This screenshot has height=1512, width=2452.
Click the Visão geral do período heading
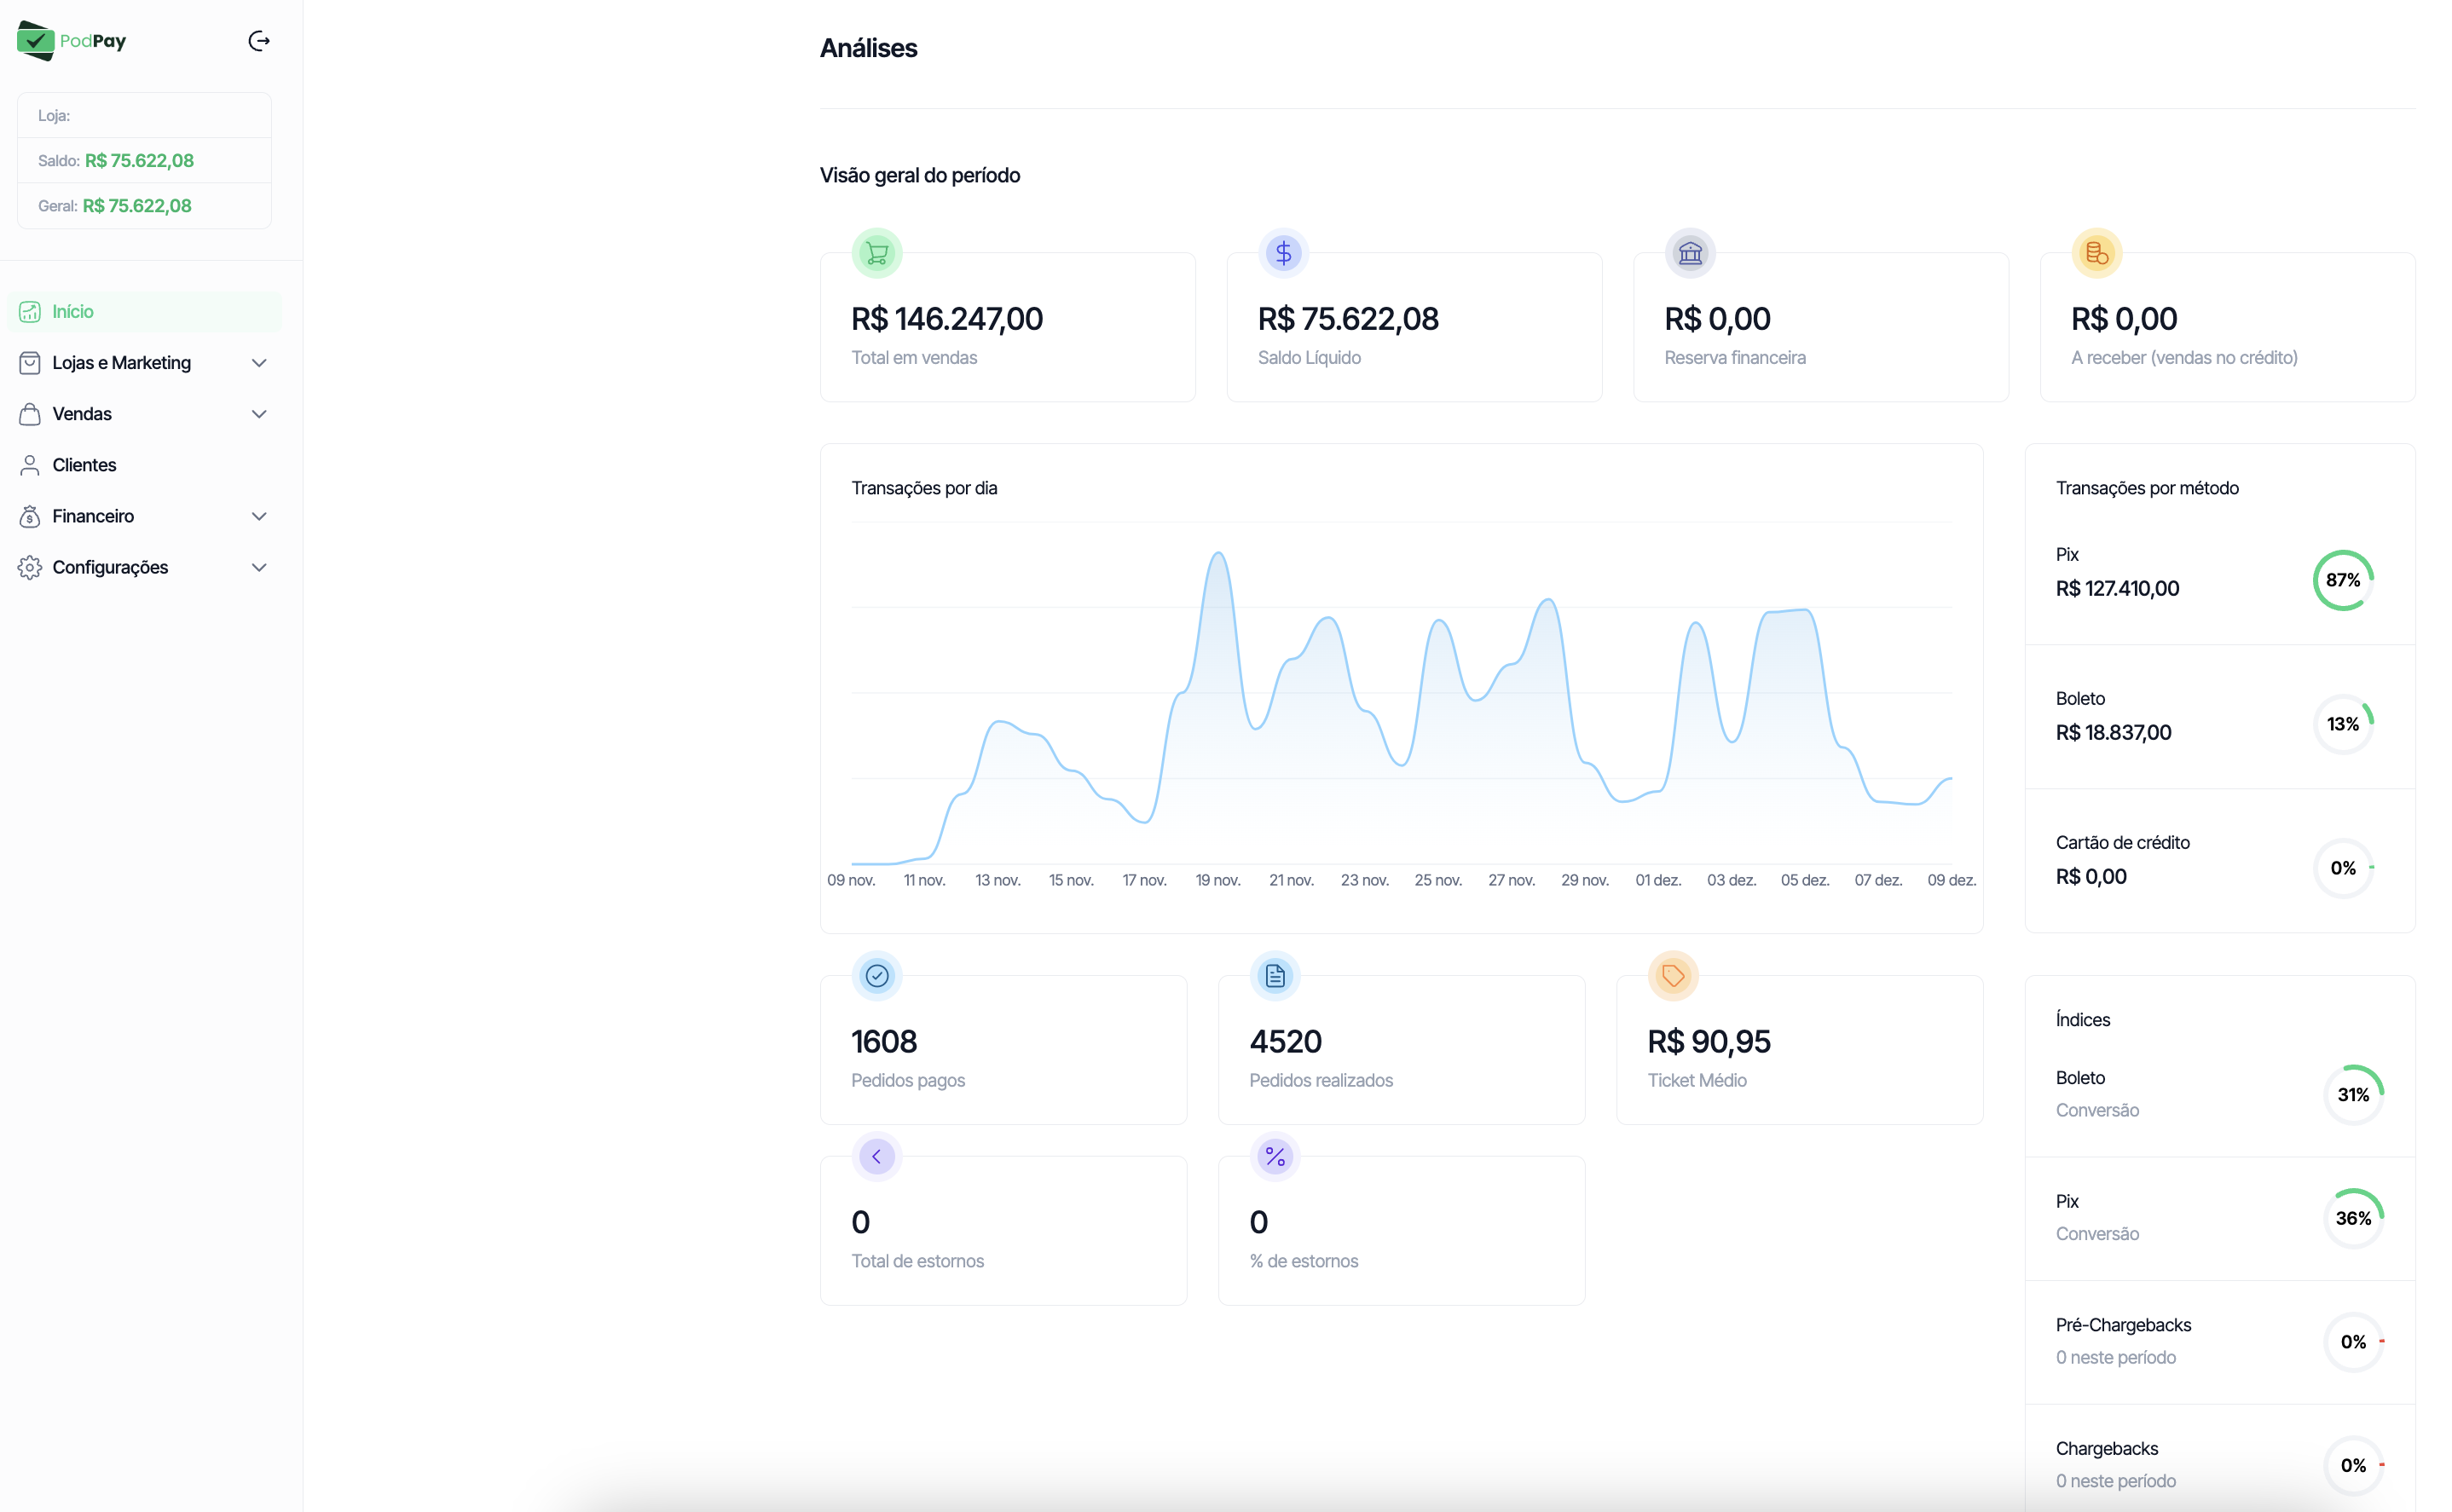(919, 175)
